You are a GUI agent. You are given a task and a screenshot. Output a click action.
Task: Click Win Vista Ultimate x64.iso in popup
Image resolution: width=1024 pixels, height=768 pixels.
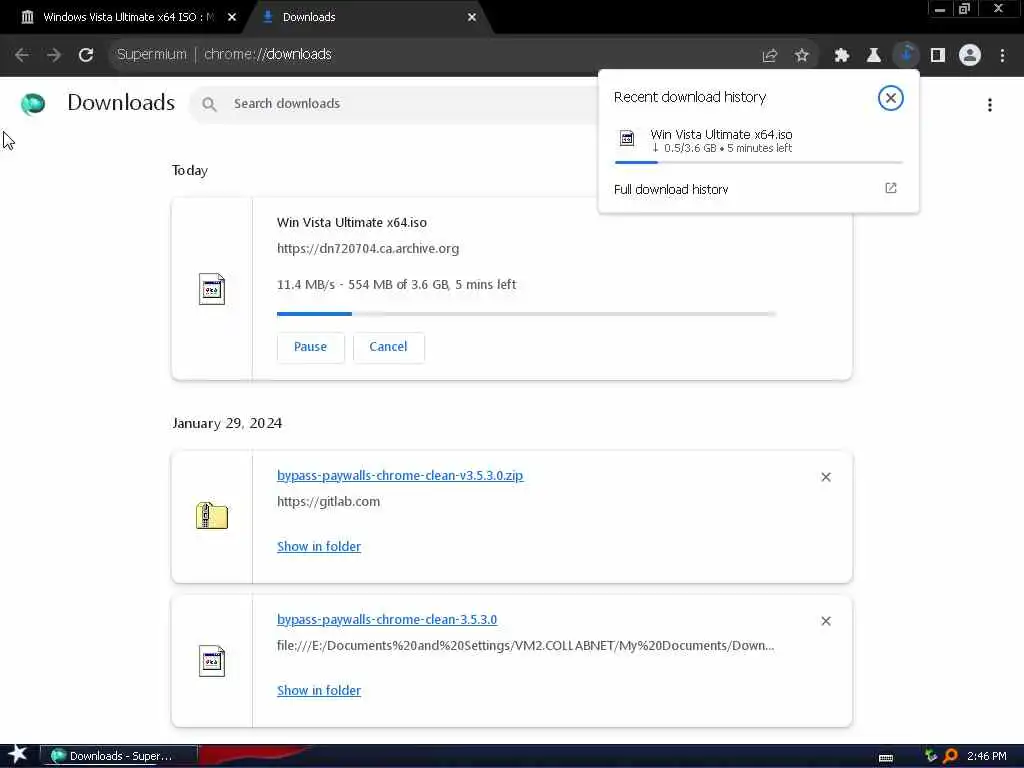[x=721, y=134]
